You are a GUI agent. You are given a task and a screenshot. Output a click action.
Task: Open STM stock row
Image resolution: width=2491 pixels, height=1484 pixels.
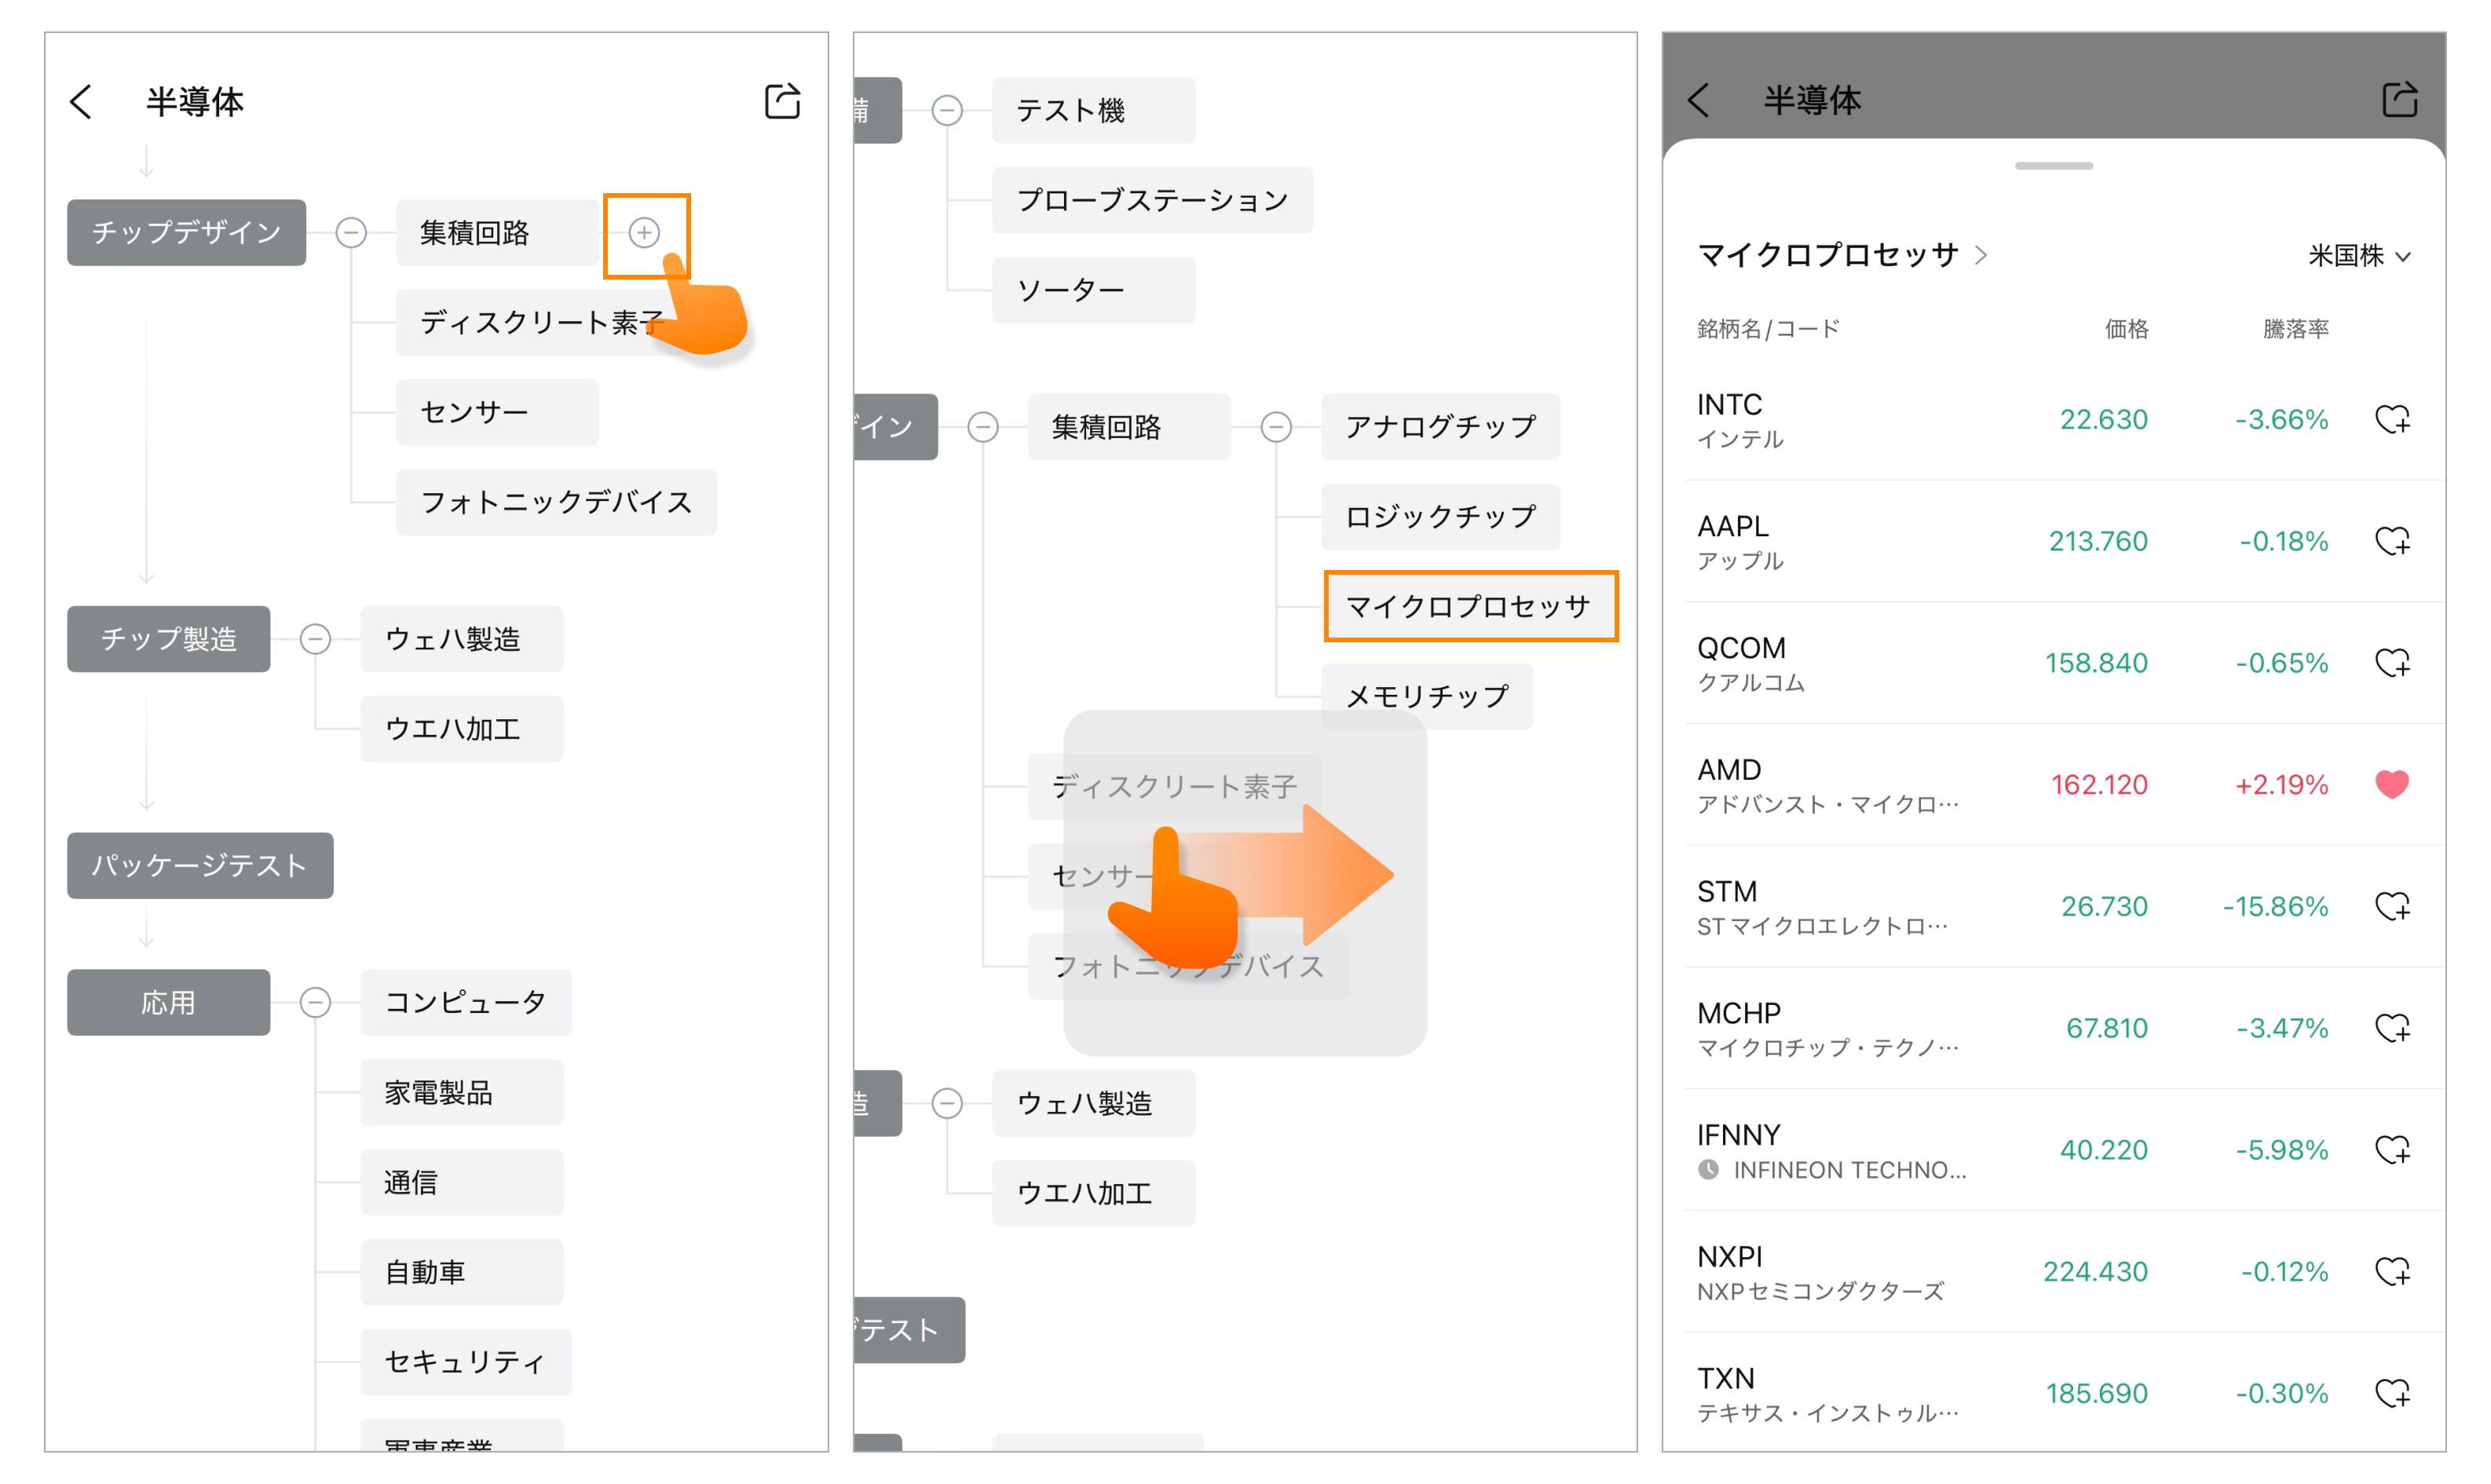pos(2055,907)
